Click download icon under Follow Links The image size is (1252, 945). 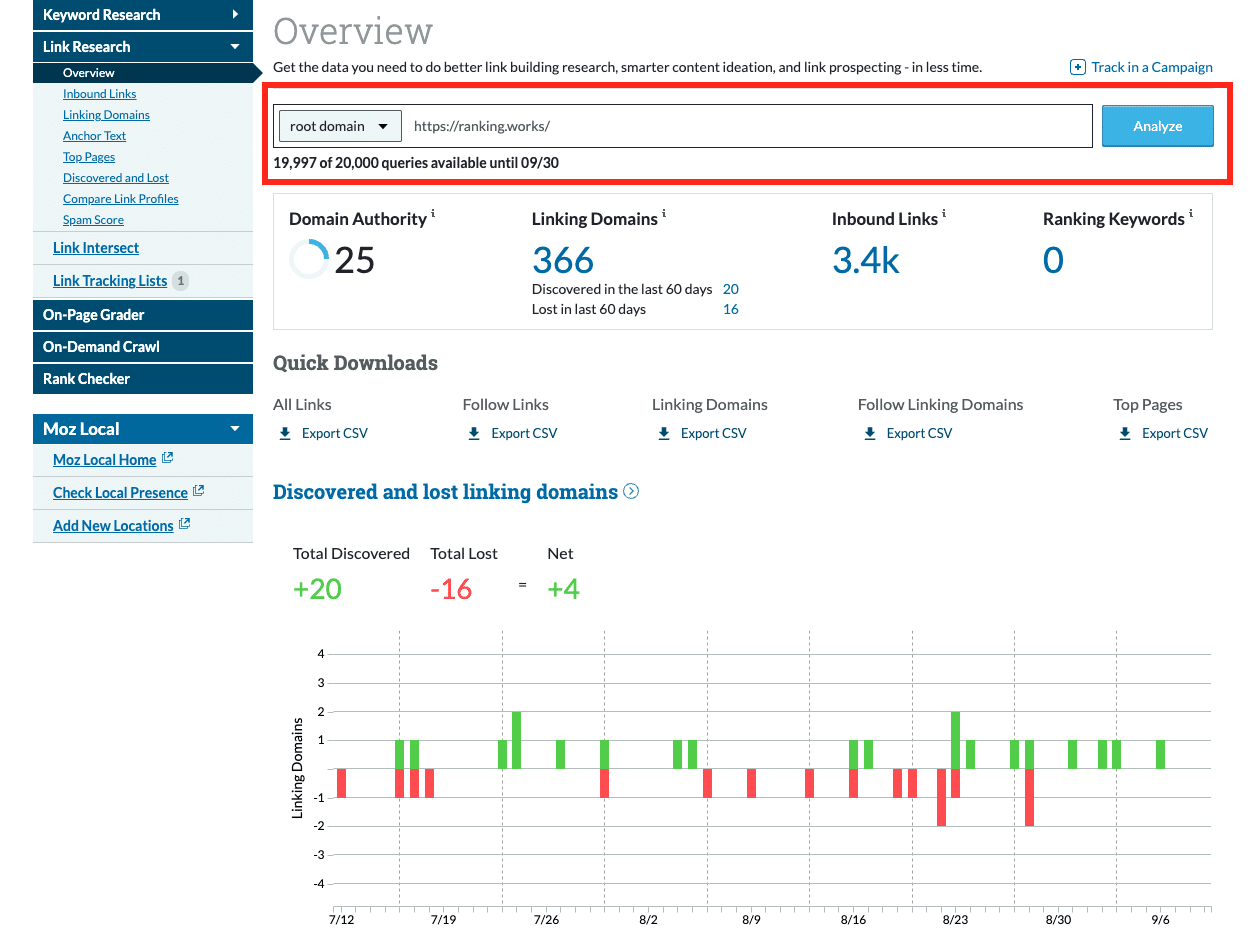tap(474, 433)
